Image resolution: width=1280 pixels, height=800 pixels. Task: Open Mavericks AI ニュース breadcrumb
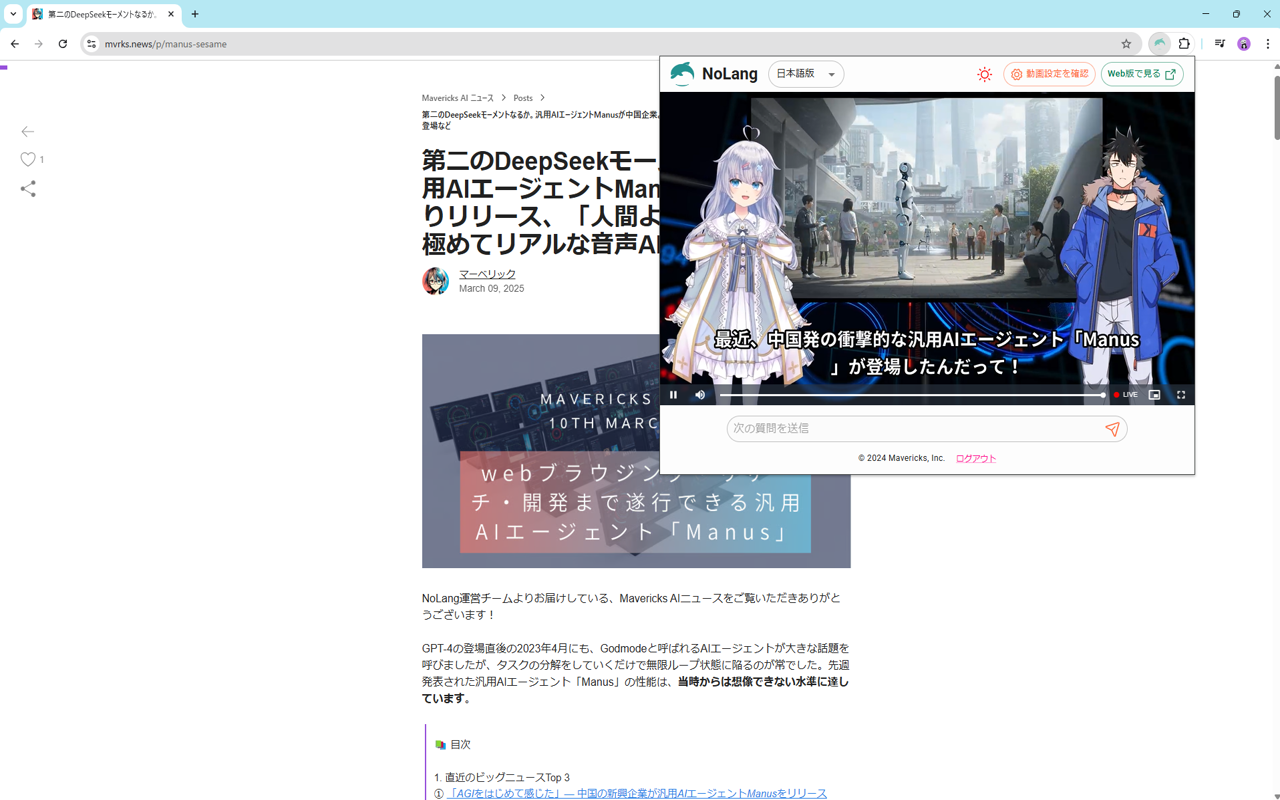tap(457, 98)
